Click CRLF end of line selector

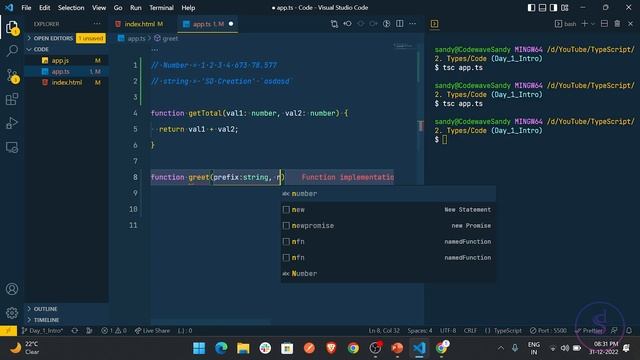(470, 331)
